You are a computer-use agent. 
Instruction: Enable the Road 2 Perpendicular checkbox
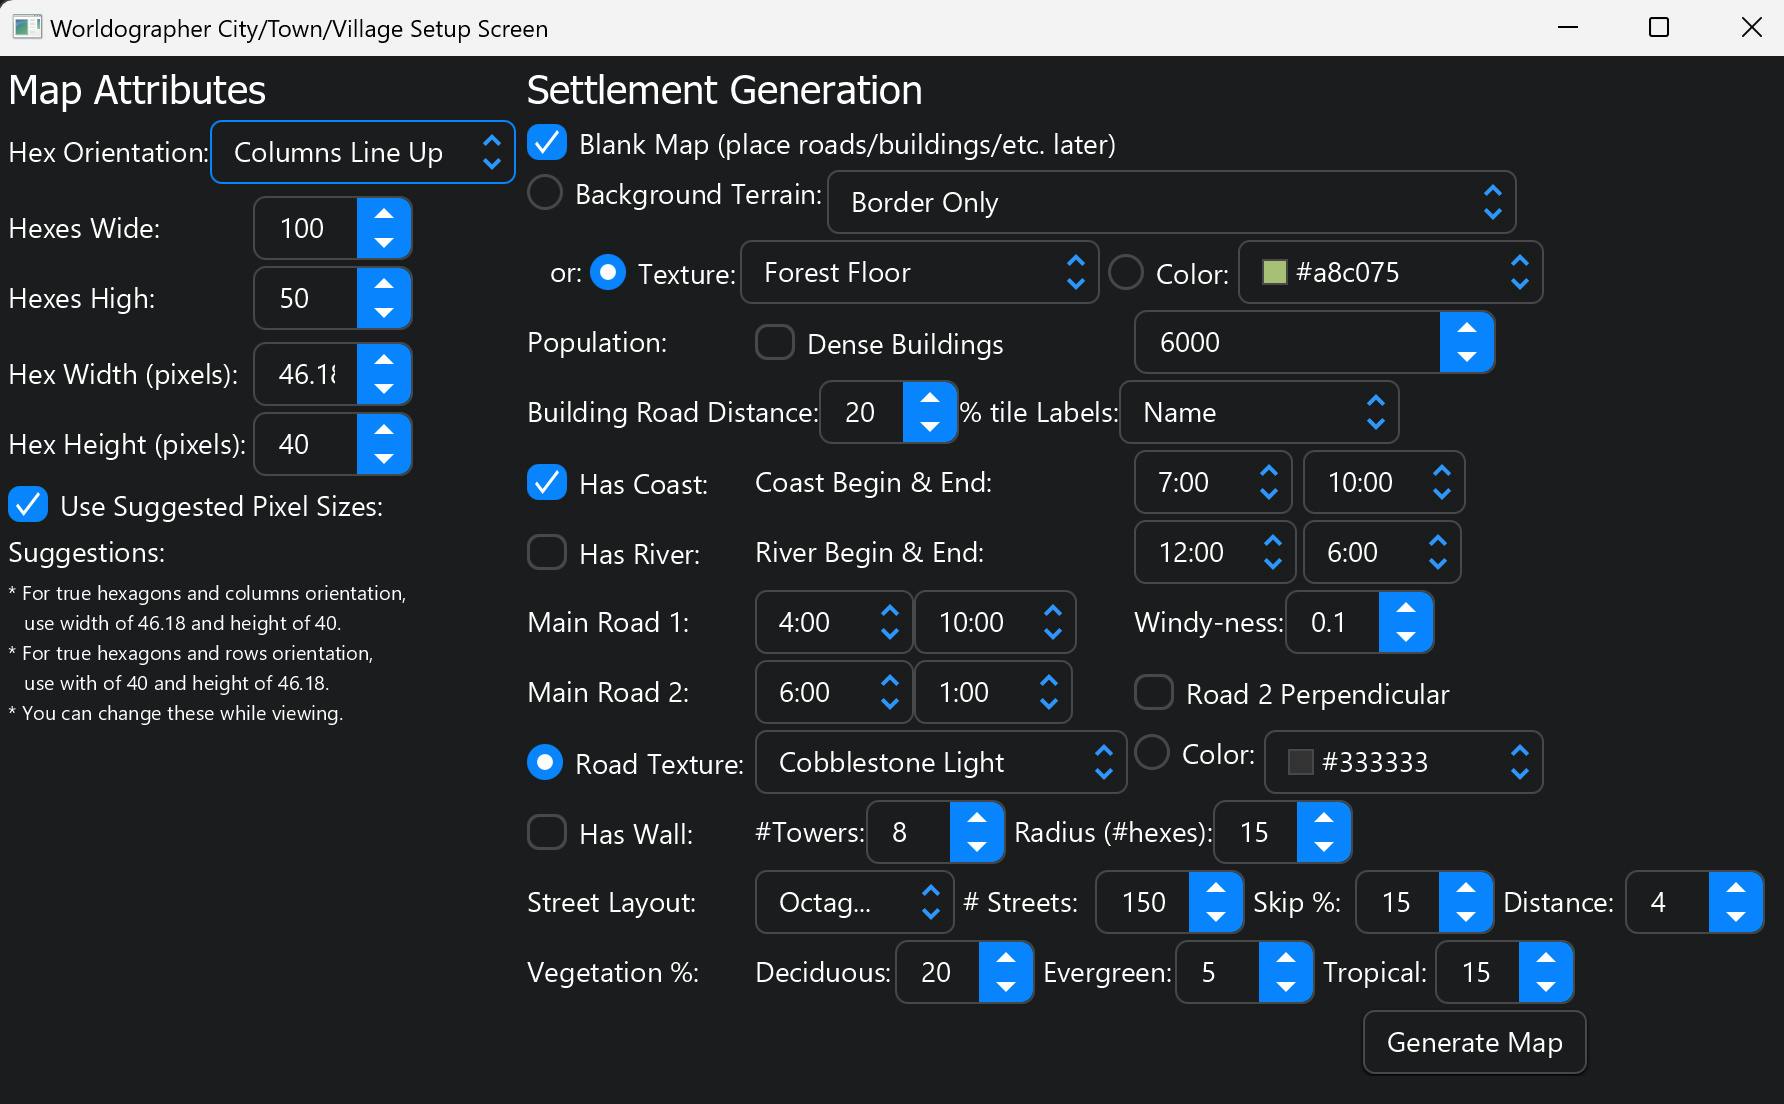pos(1154,693)
